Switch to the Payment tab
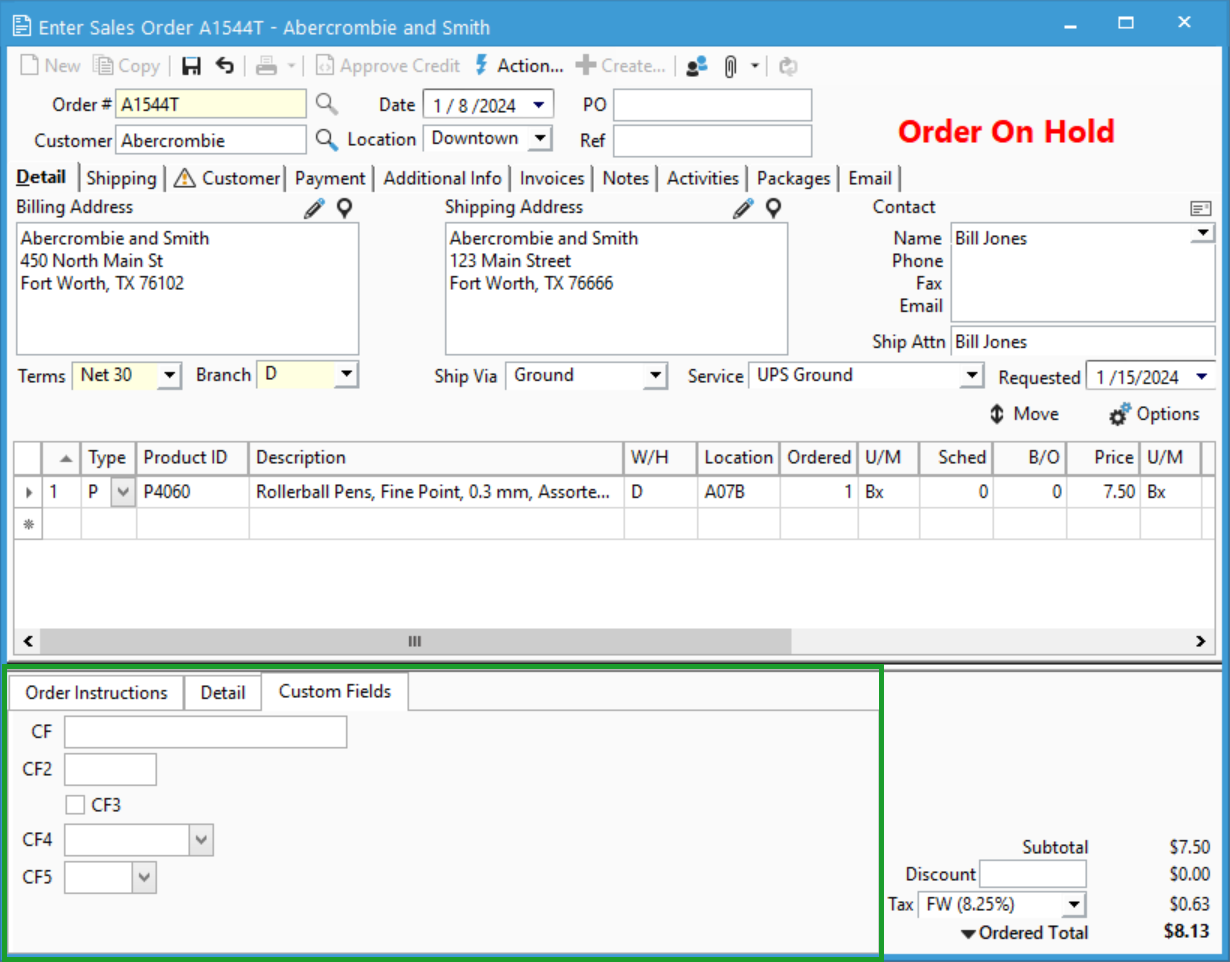The height and width of the screenshot is (962, 1230). [x=330, y=178]
